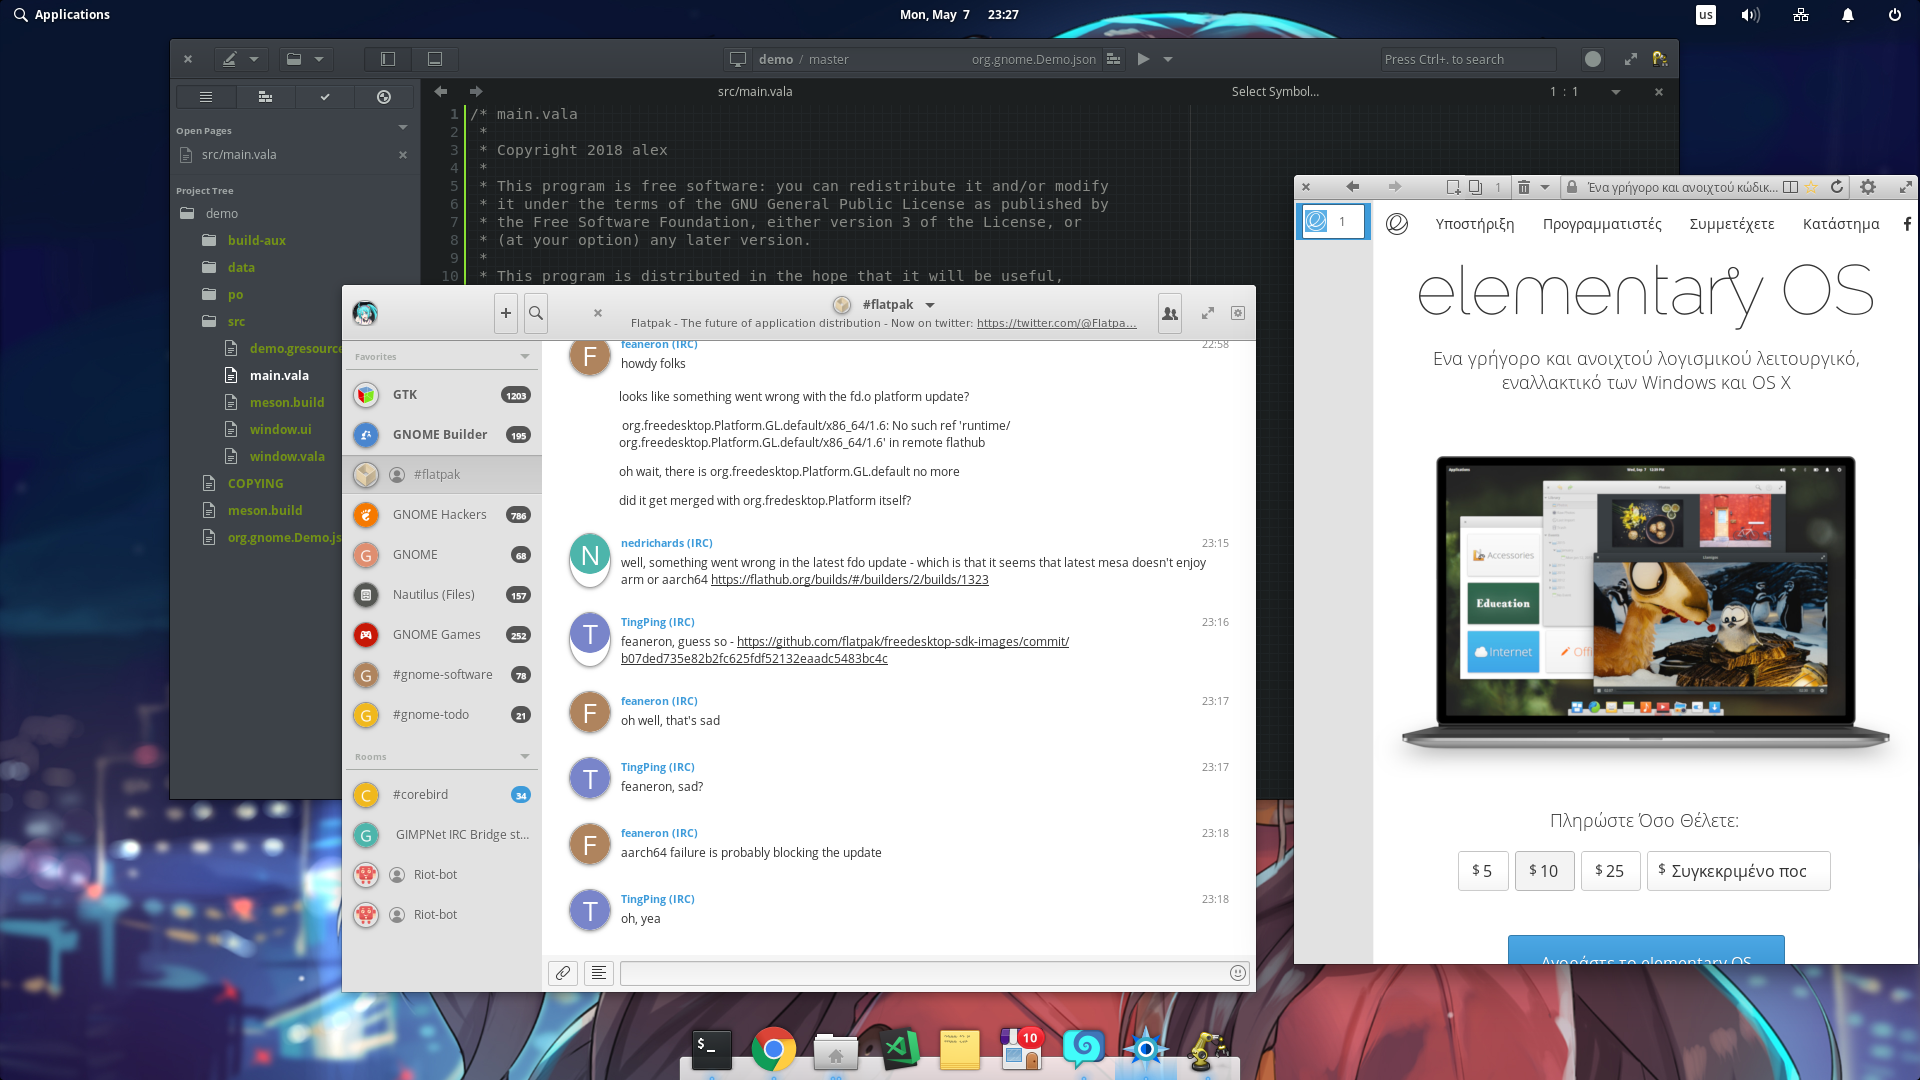Click Συμμετέχετε menu on elementary site

click(x=1732, y=224)
